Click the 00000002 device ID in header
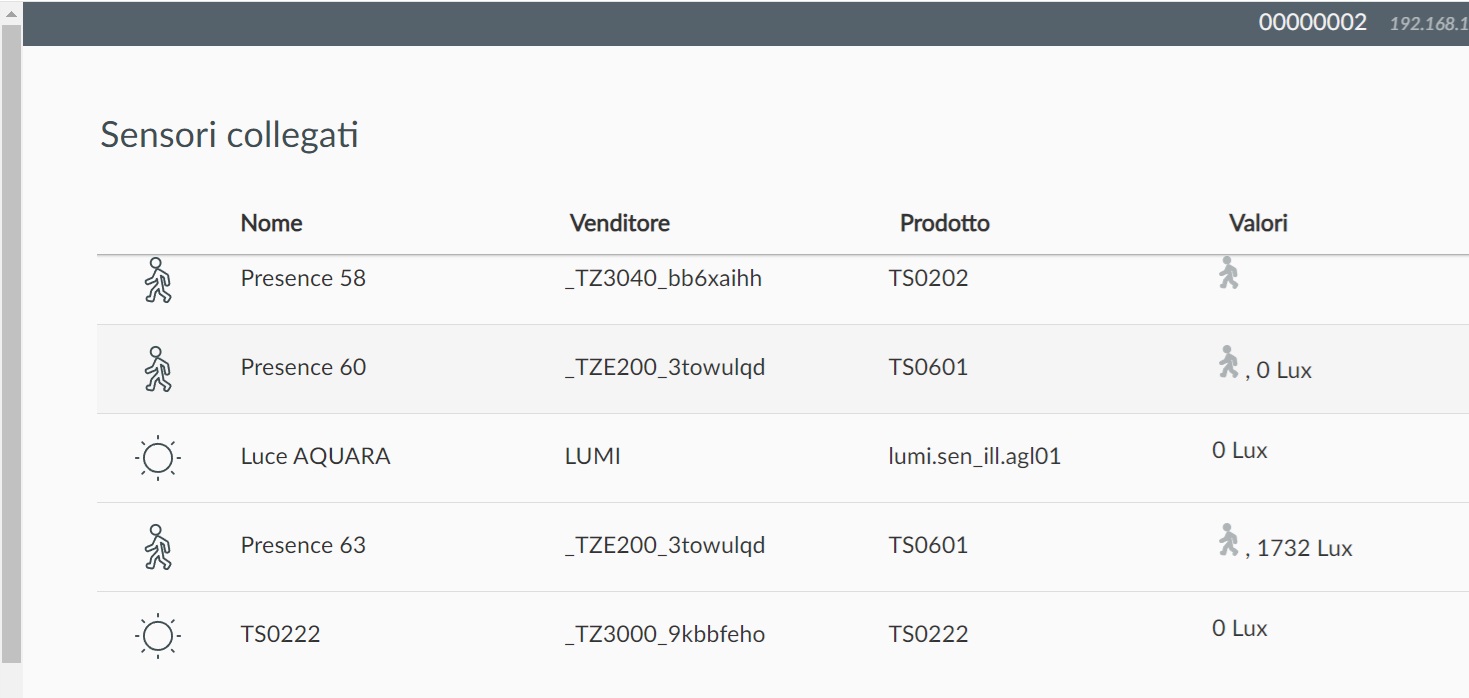This screenshot has height=698, width=1469. click(1312, 22)
